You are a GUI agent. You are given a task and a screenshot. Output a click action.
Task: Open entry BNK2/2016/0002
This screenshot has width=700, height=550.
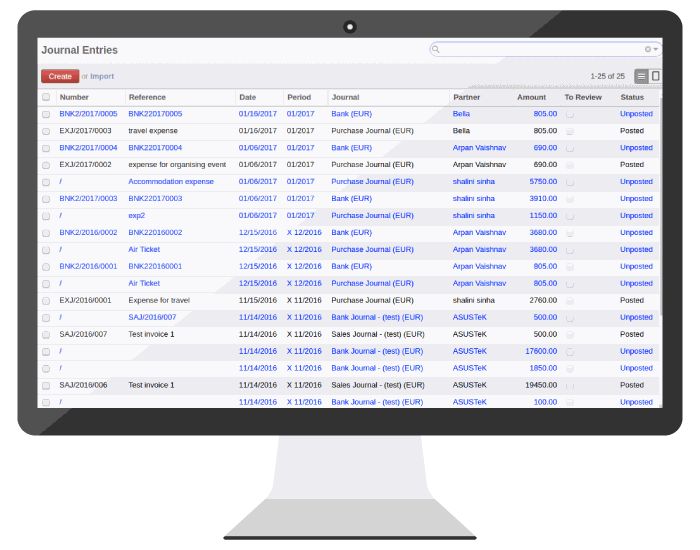tap(88, 233)
